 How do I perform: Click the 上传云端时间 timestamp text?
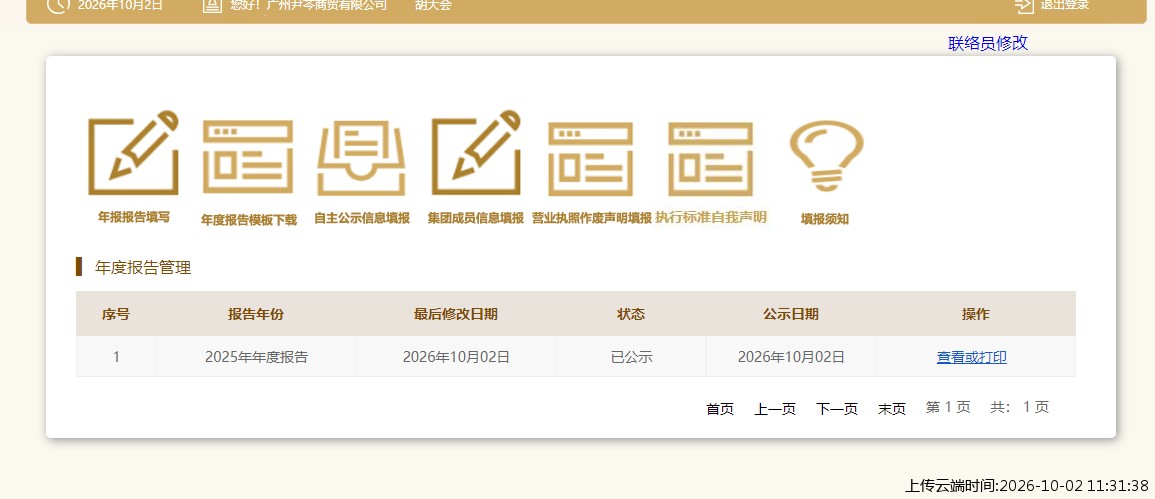(x=1027, y=486)
